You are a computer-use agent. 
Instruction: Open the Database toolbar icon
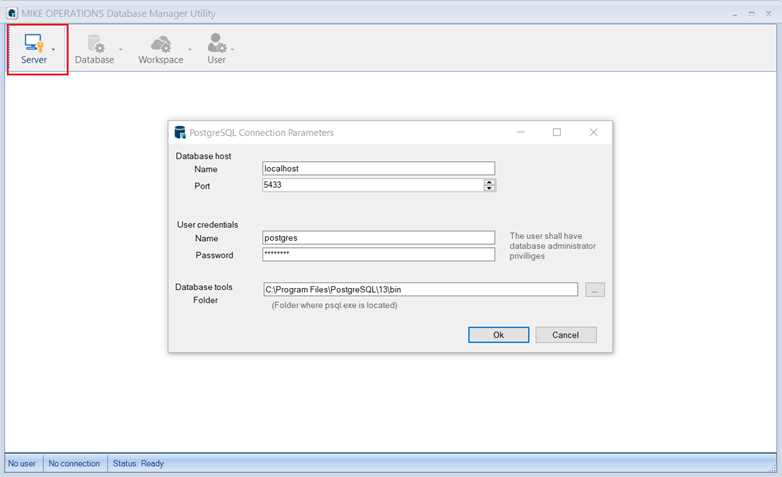coord(94,49)
